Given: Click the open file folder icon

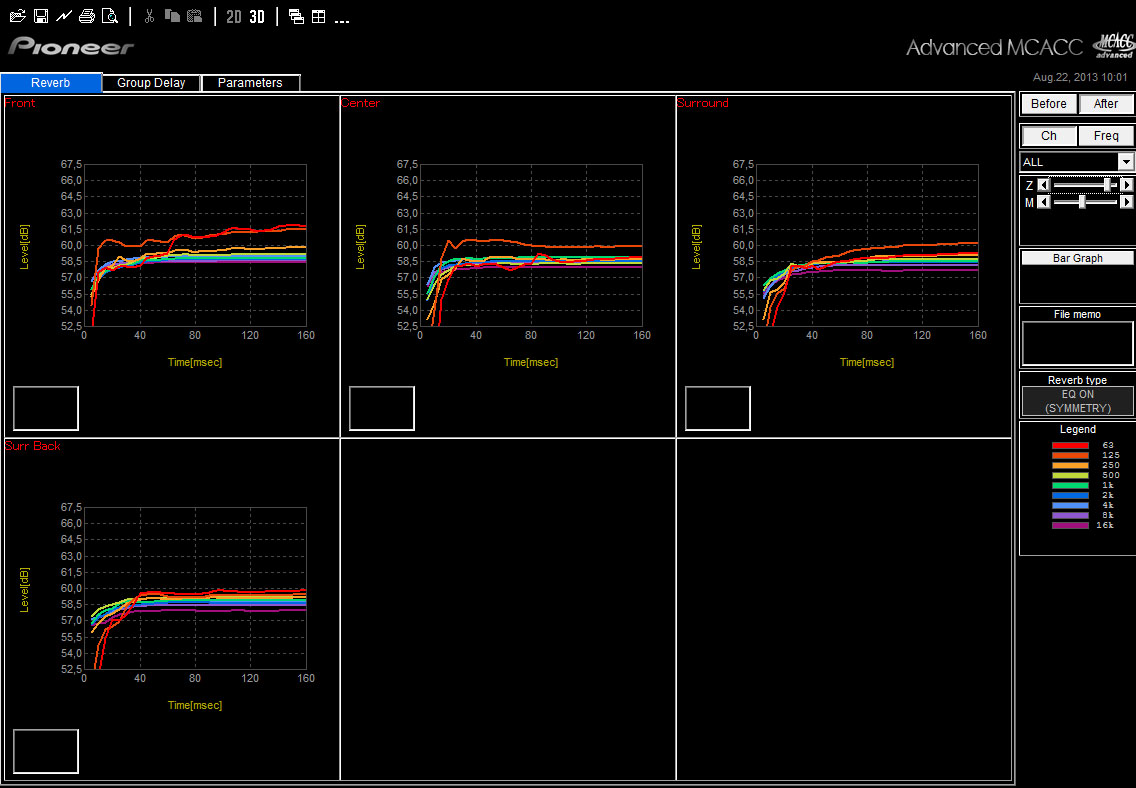Looking at the screenshot, I should [17, 16].
